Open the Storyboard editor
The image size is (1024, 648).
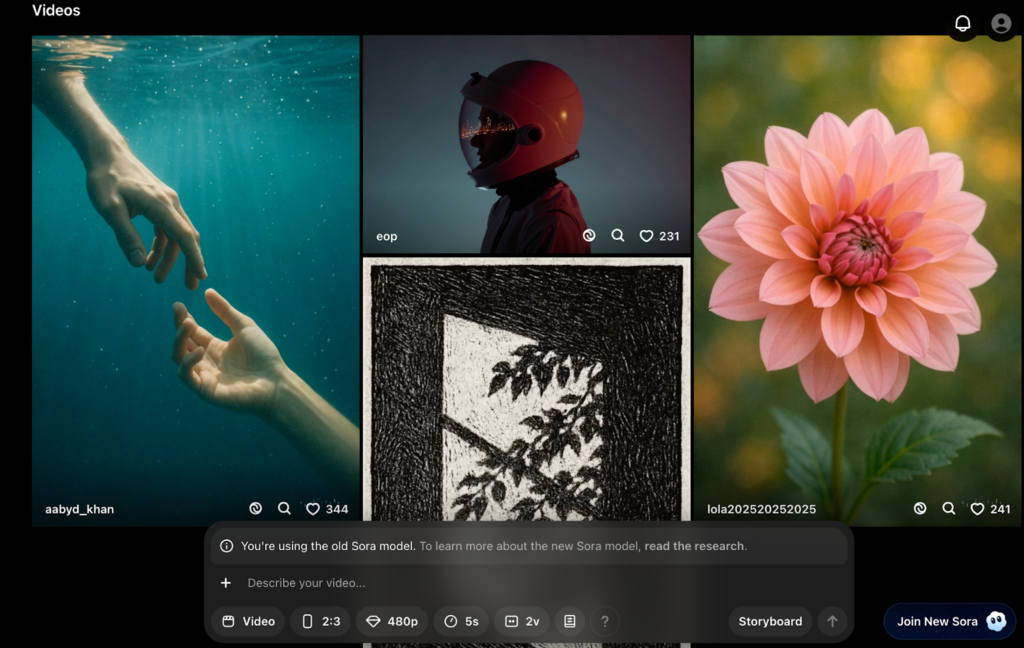click(769, 621)
